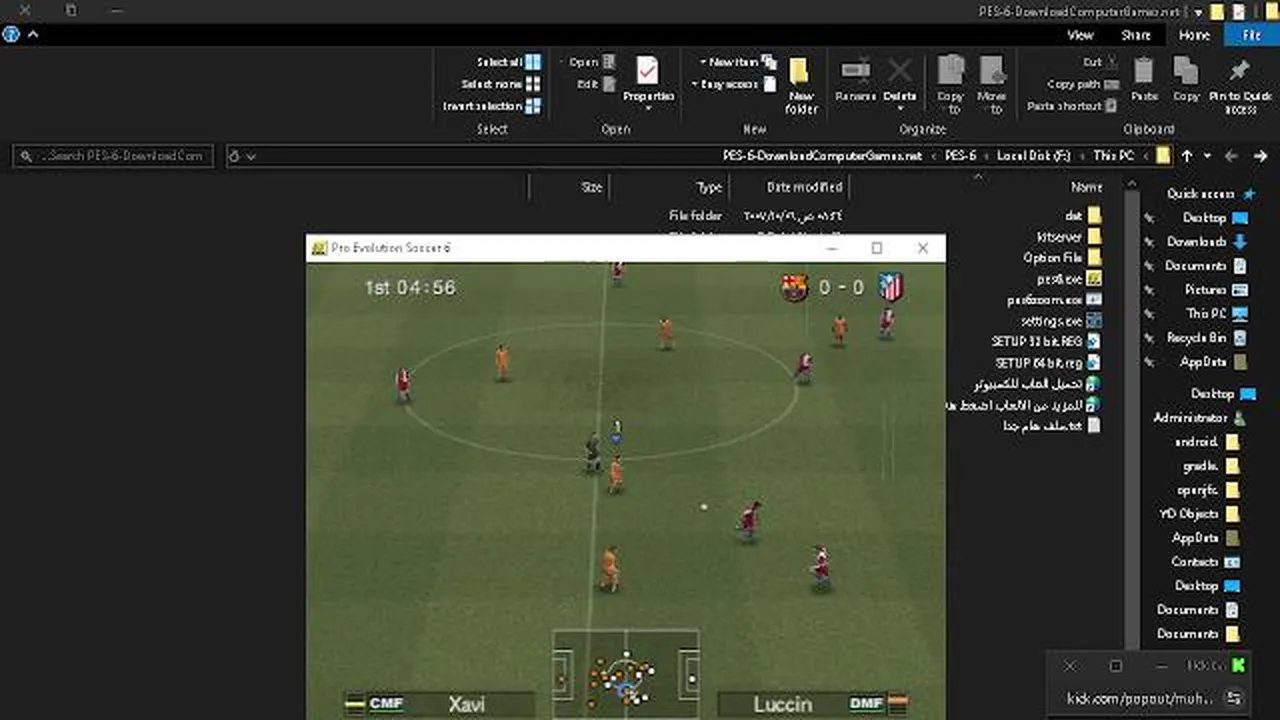
Task: Click Invert selection in the ribbon
Action: click(x=492, y=106)
